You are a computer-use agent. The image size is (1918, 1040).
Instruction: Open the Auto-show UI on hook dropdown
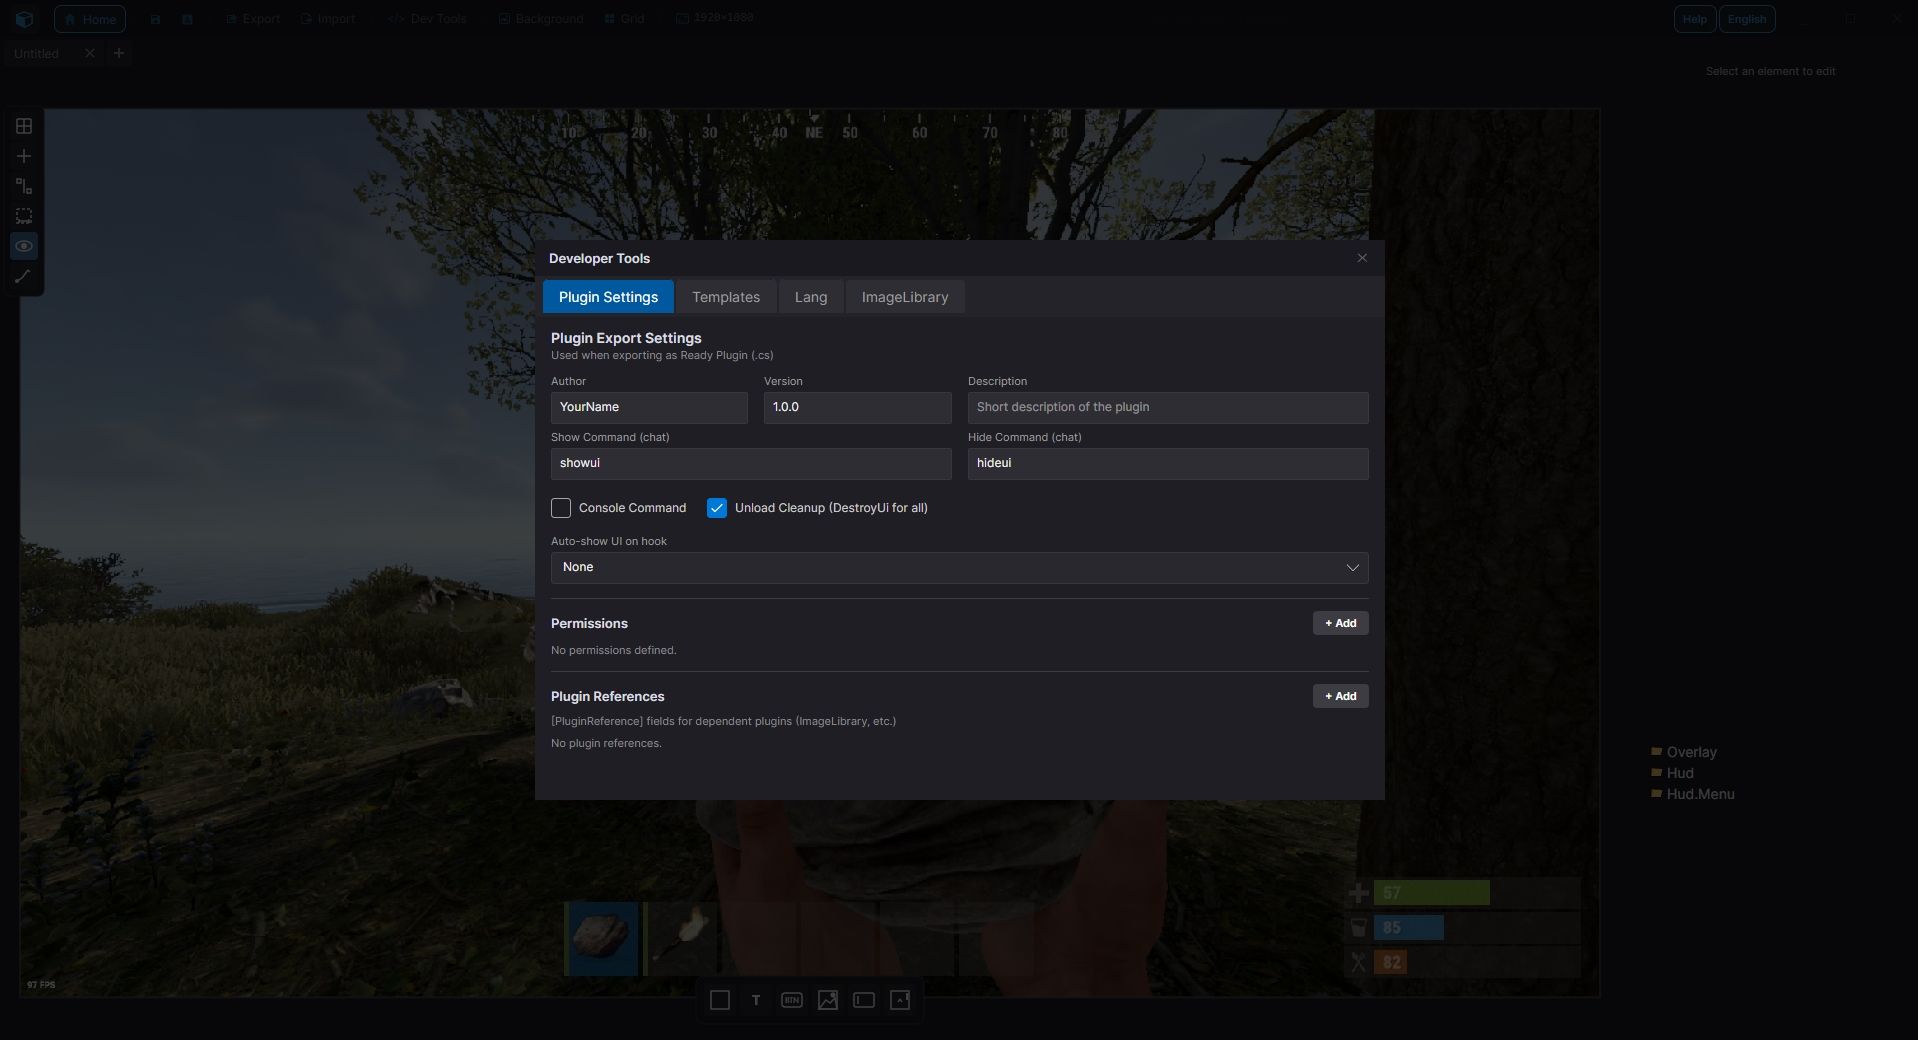pos(958,567)
